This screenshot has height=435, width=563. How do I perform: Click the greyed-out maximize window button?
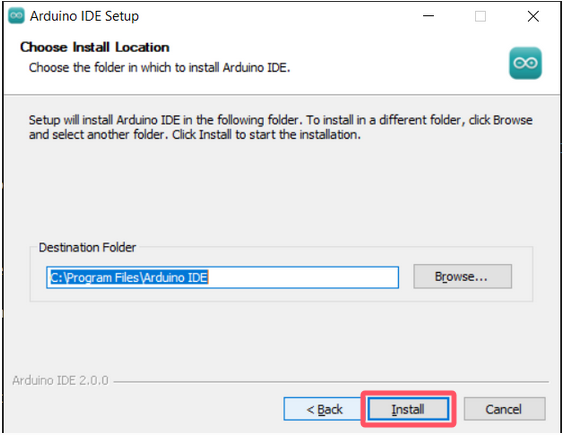480,16
